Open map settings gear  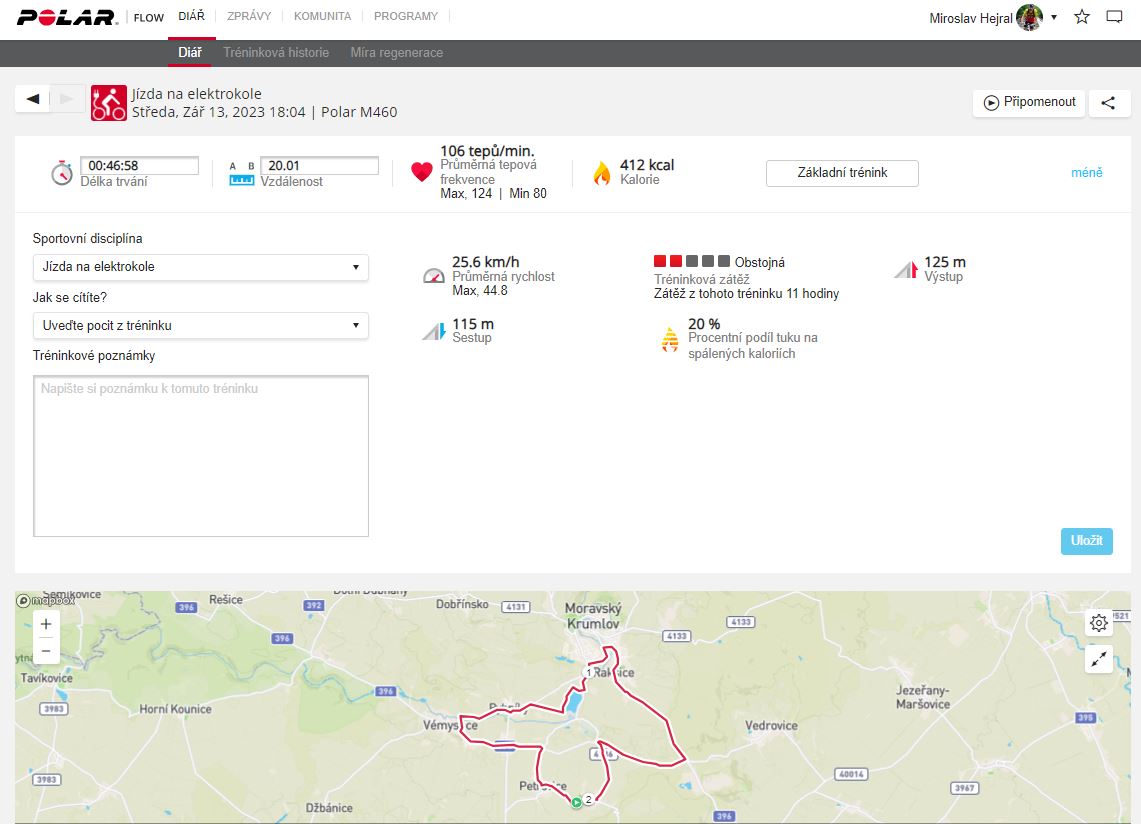(x=1099, y=623)
